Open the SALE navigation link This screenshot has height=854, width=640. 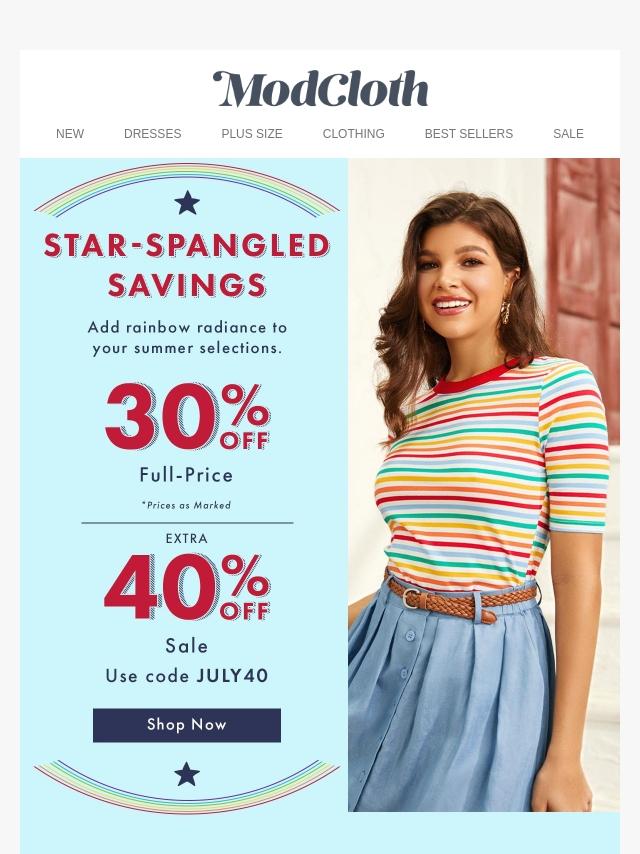click(x=568, y=133)
